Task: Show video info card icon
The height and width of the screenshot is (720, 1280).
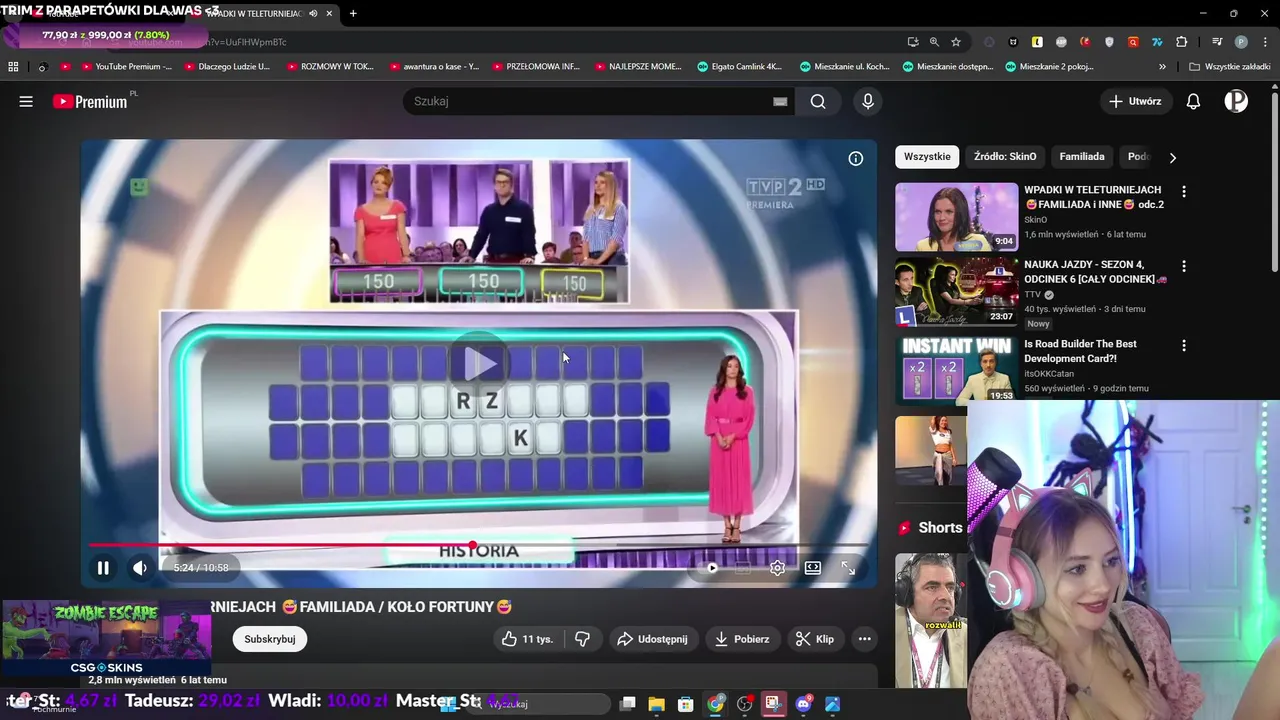Action: pyautogui.click(x=856, y=158)
